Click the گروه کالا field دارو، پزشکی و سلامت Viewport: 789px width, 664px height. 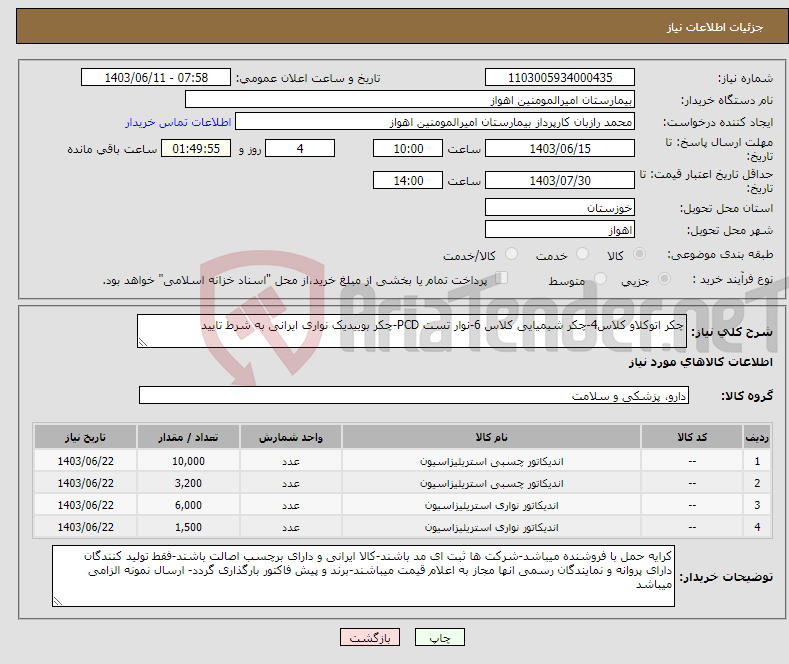(414, 395)
